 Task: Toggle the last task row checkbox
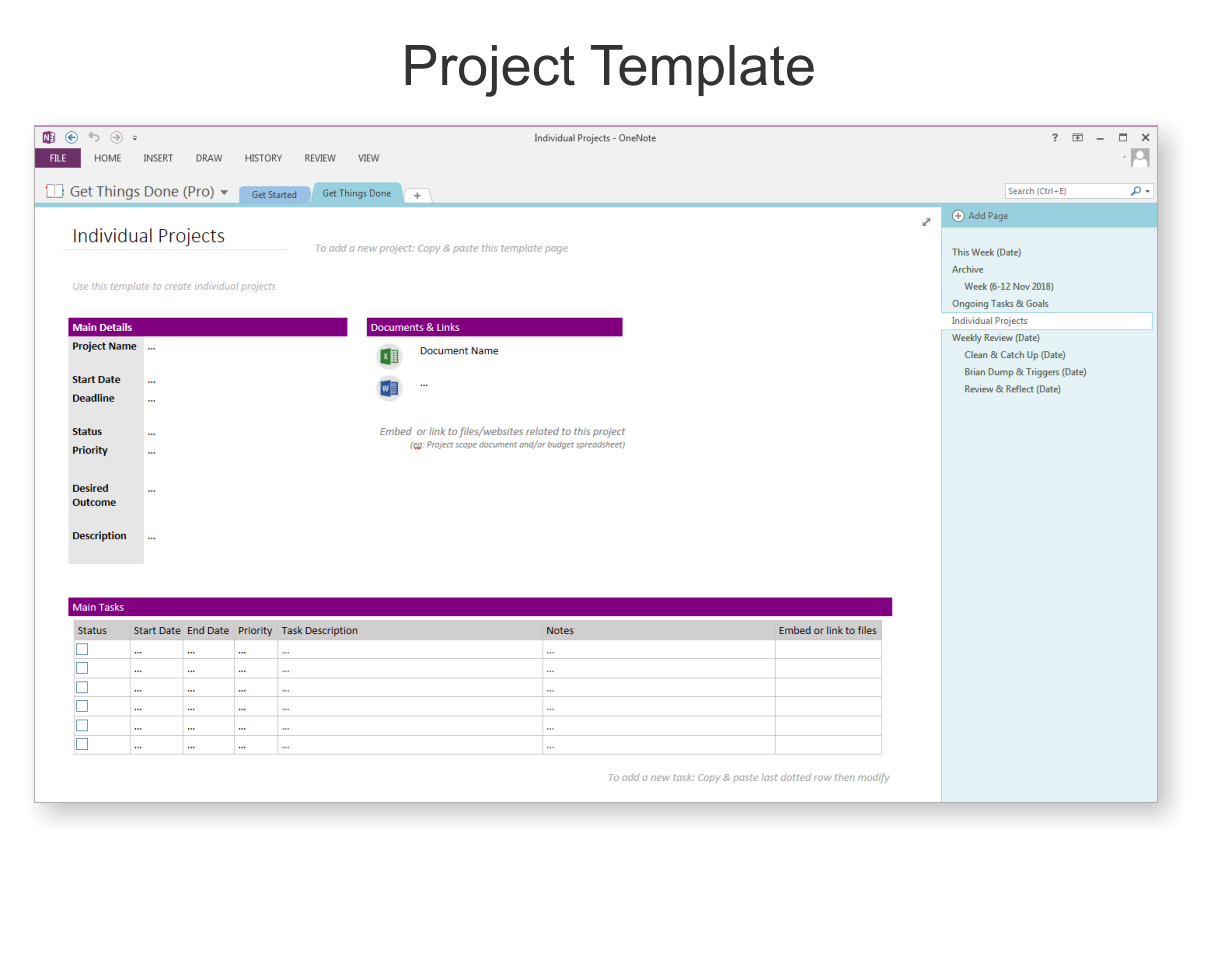click(x=82, y=744)
